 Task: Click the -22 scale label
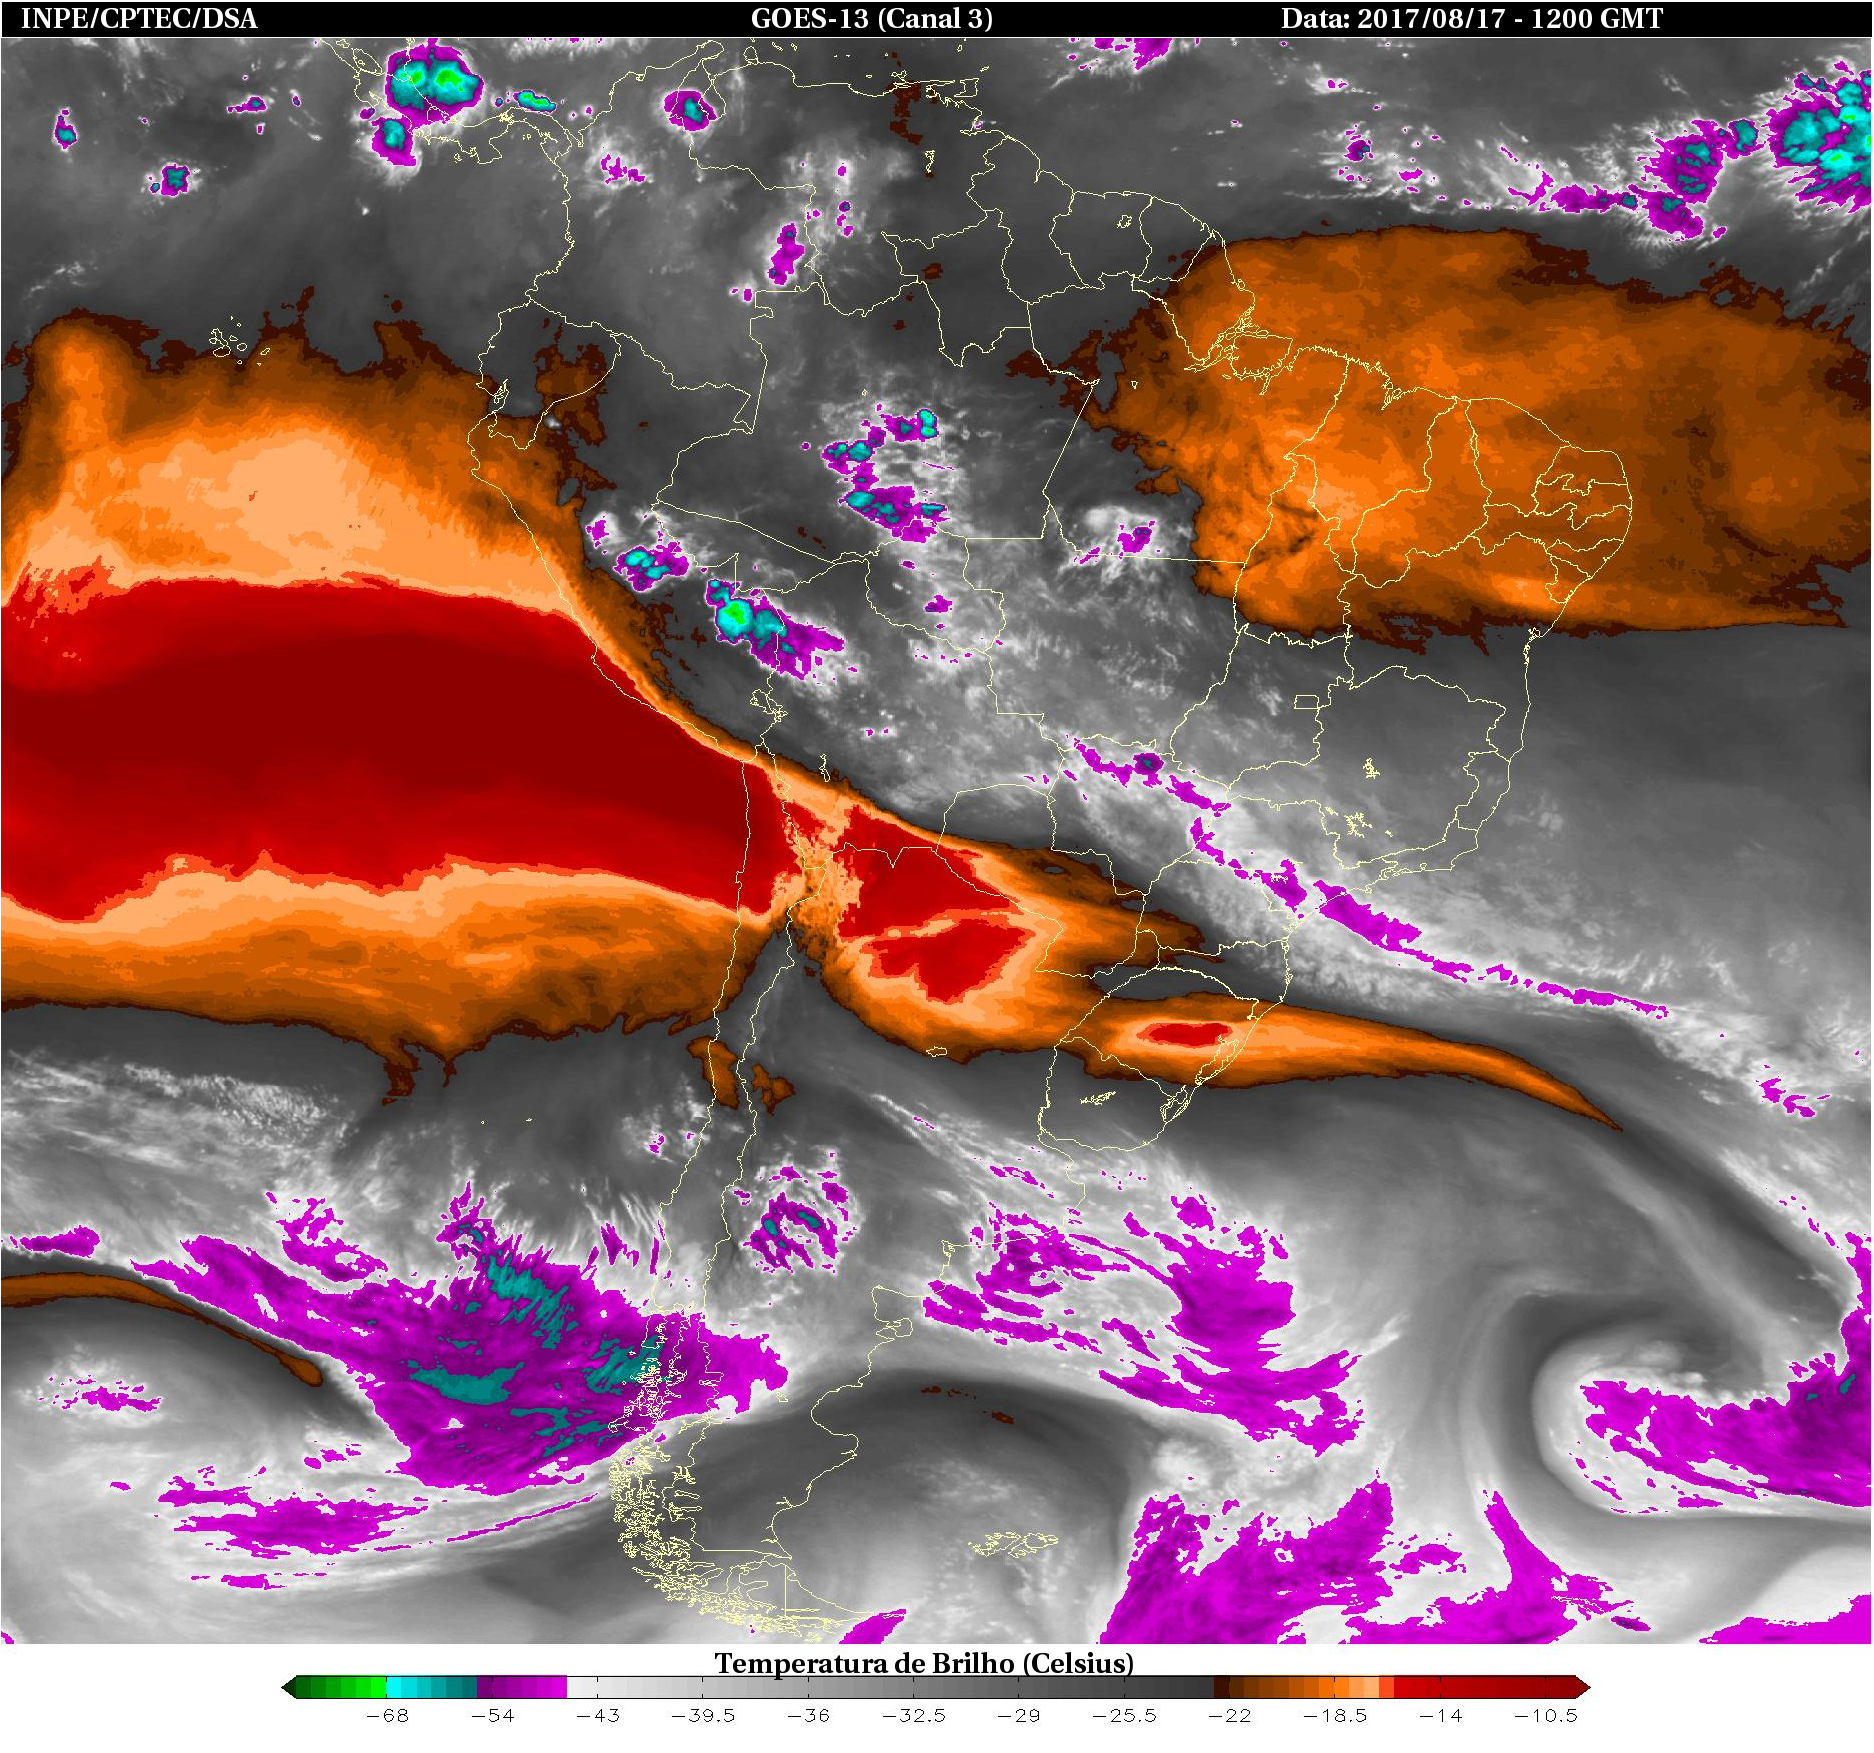(x=1229, y=1716)
